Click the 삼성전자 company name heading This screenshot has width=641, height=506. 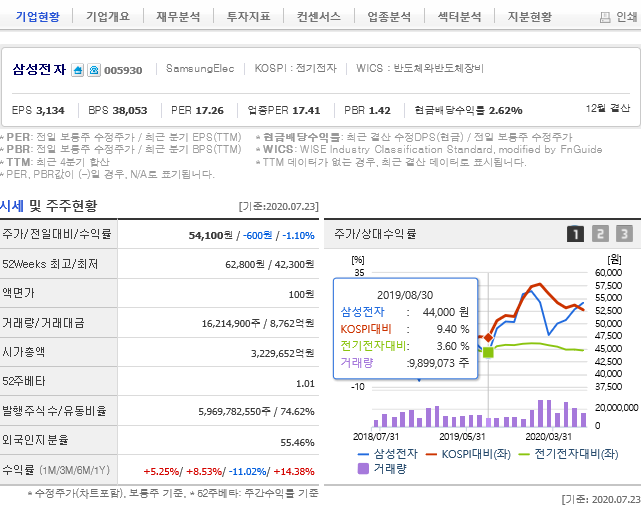coord(39,69)
